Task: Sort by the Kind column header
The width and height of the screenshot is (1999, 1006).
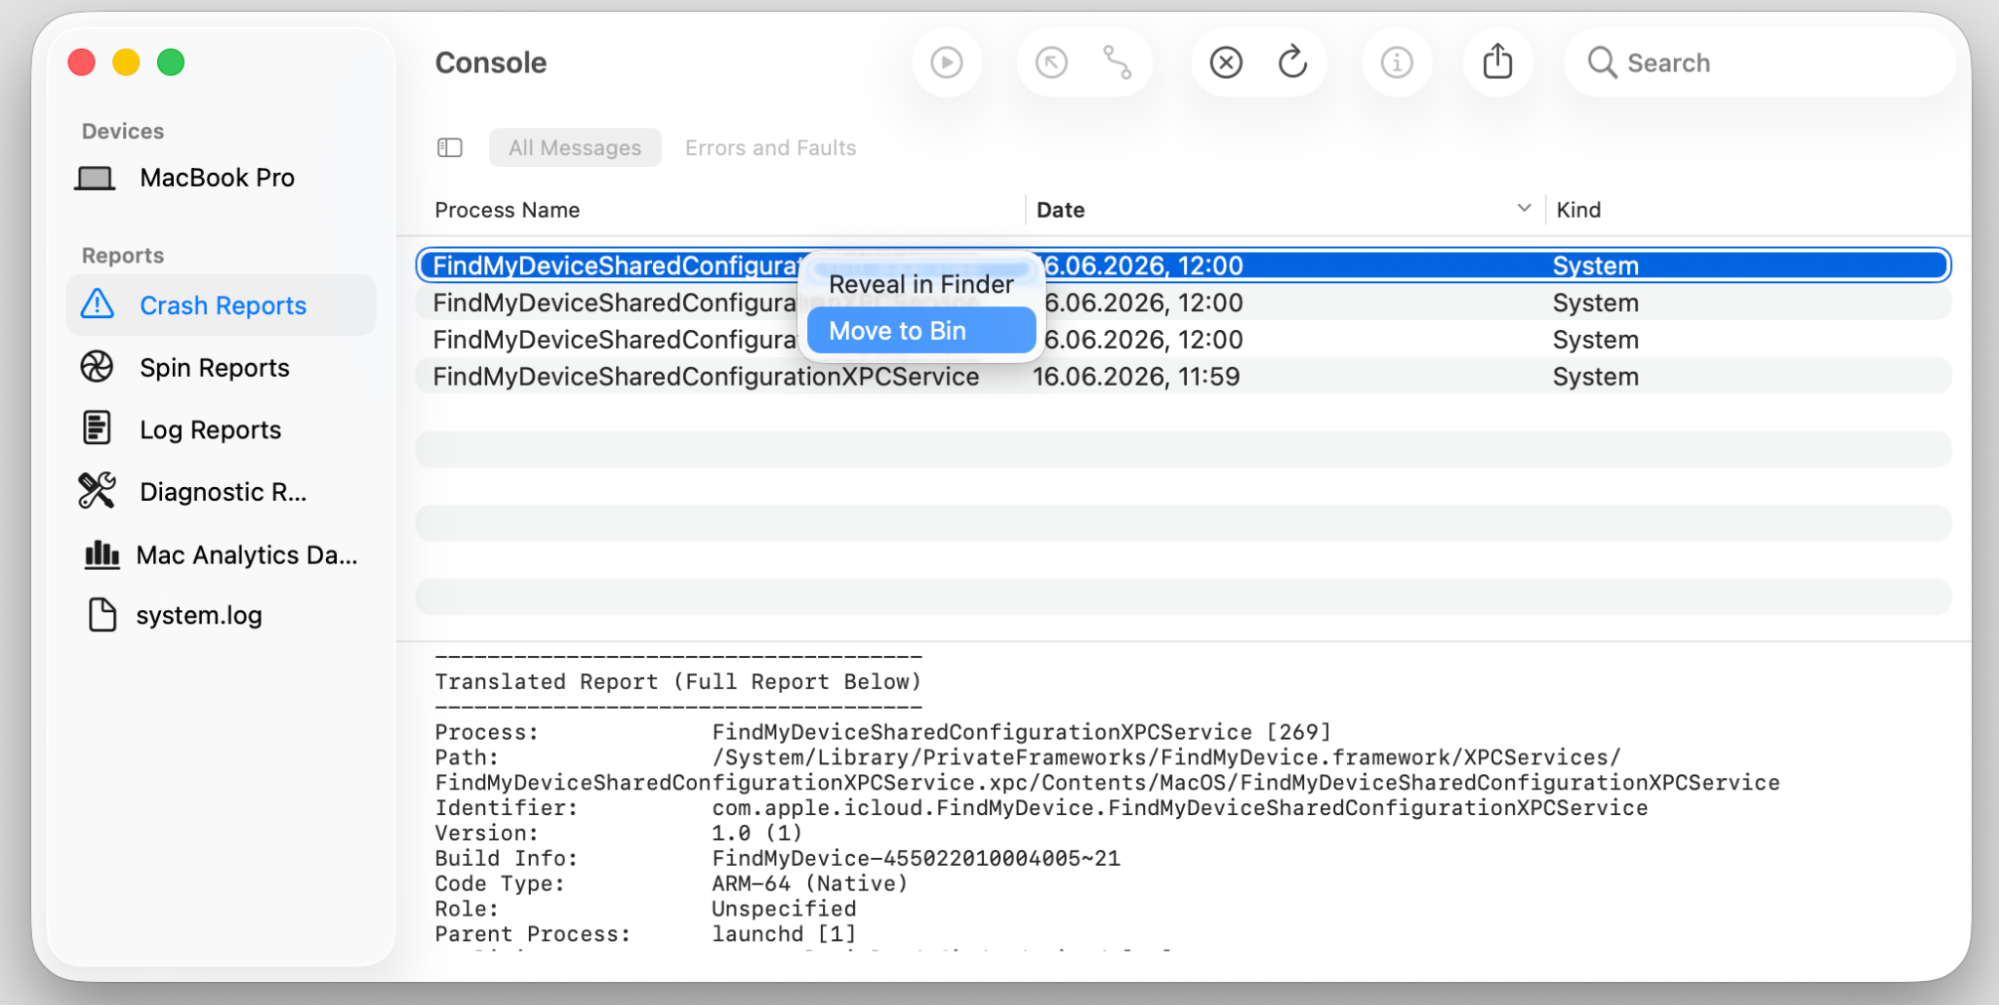Action: point(1578,210)
